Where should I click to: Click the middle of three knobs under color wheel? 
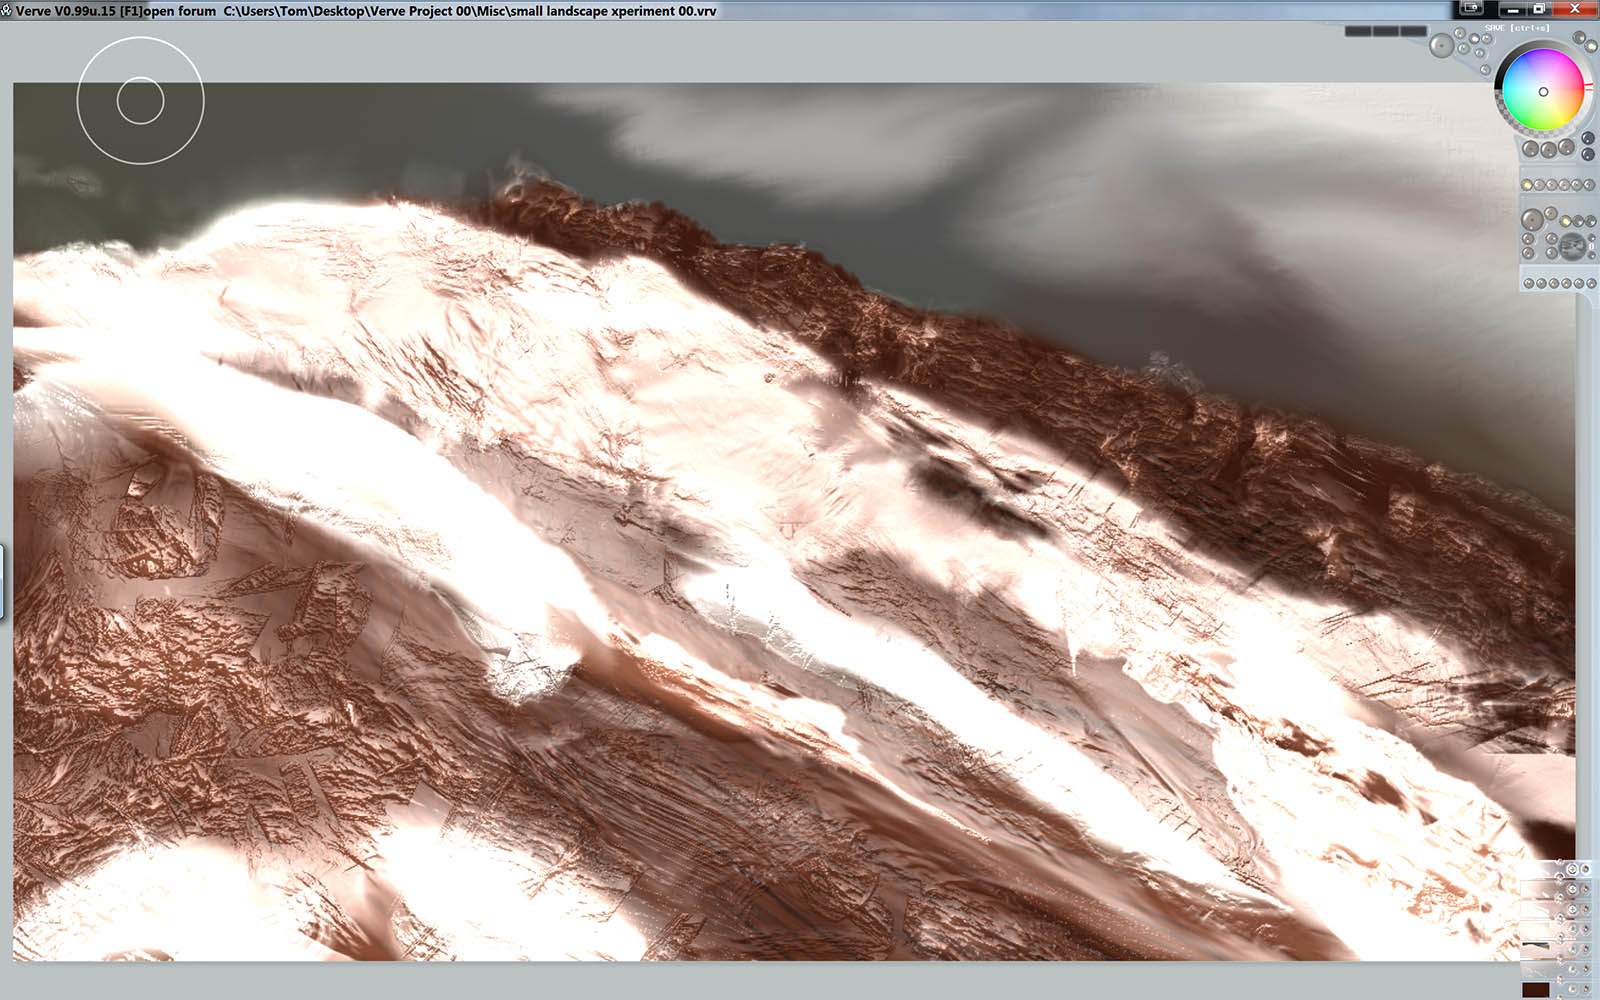click(x=1548, y=150)
